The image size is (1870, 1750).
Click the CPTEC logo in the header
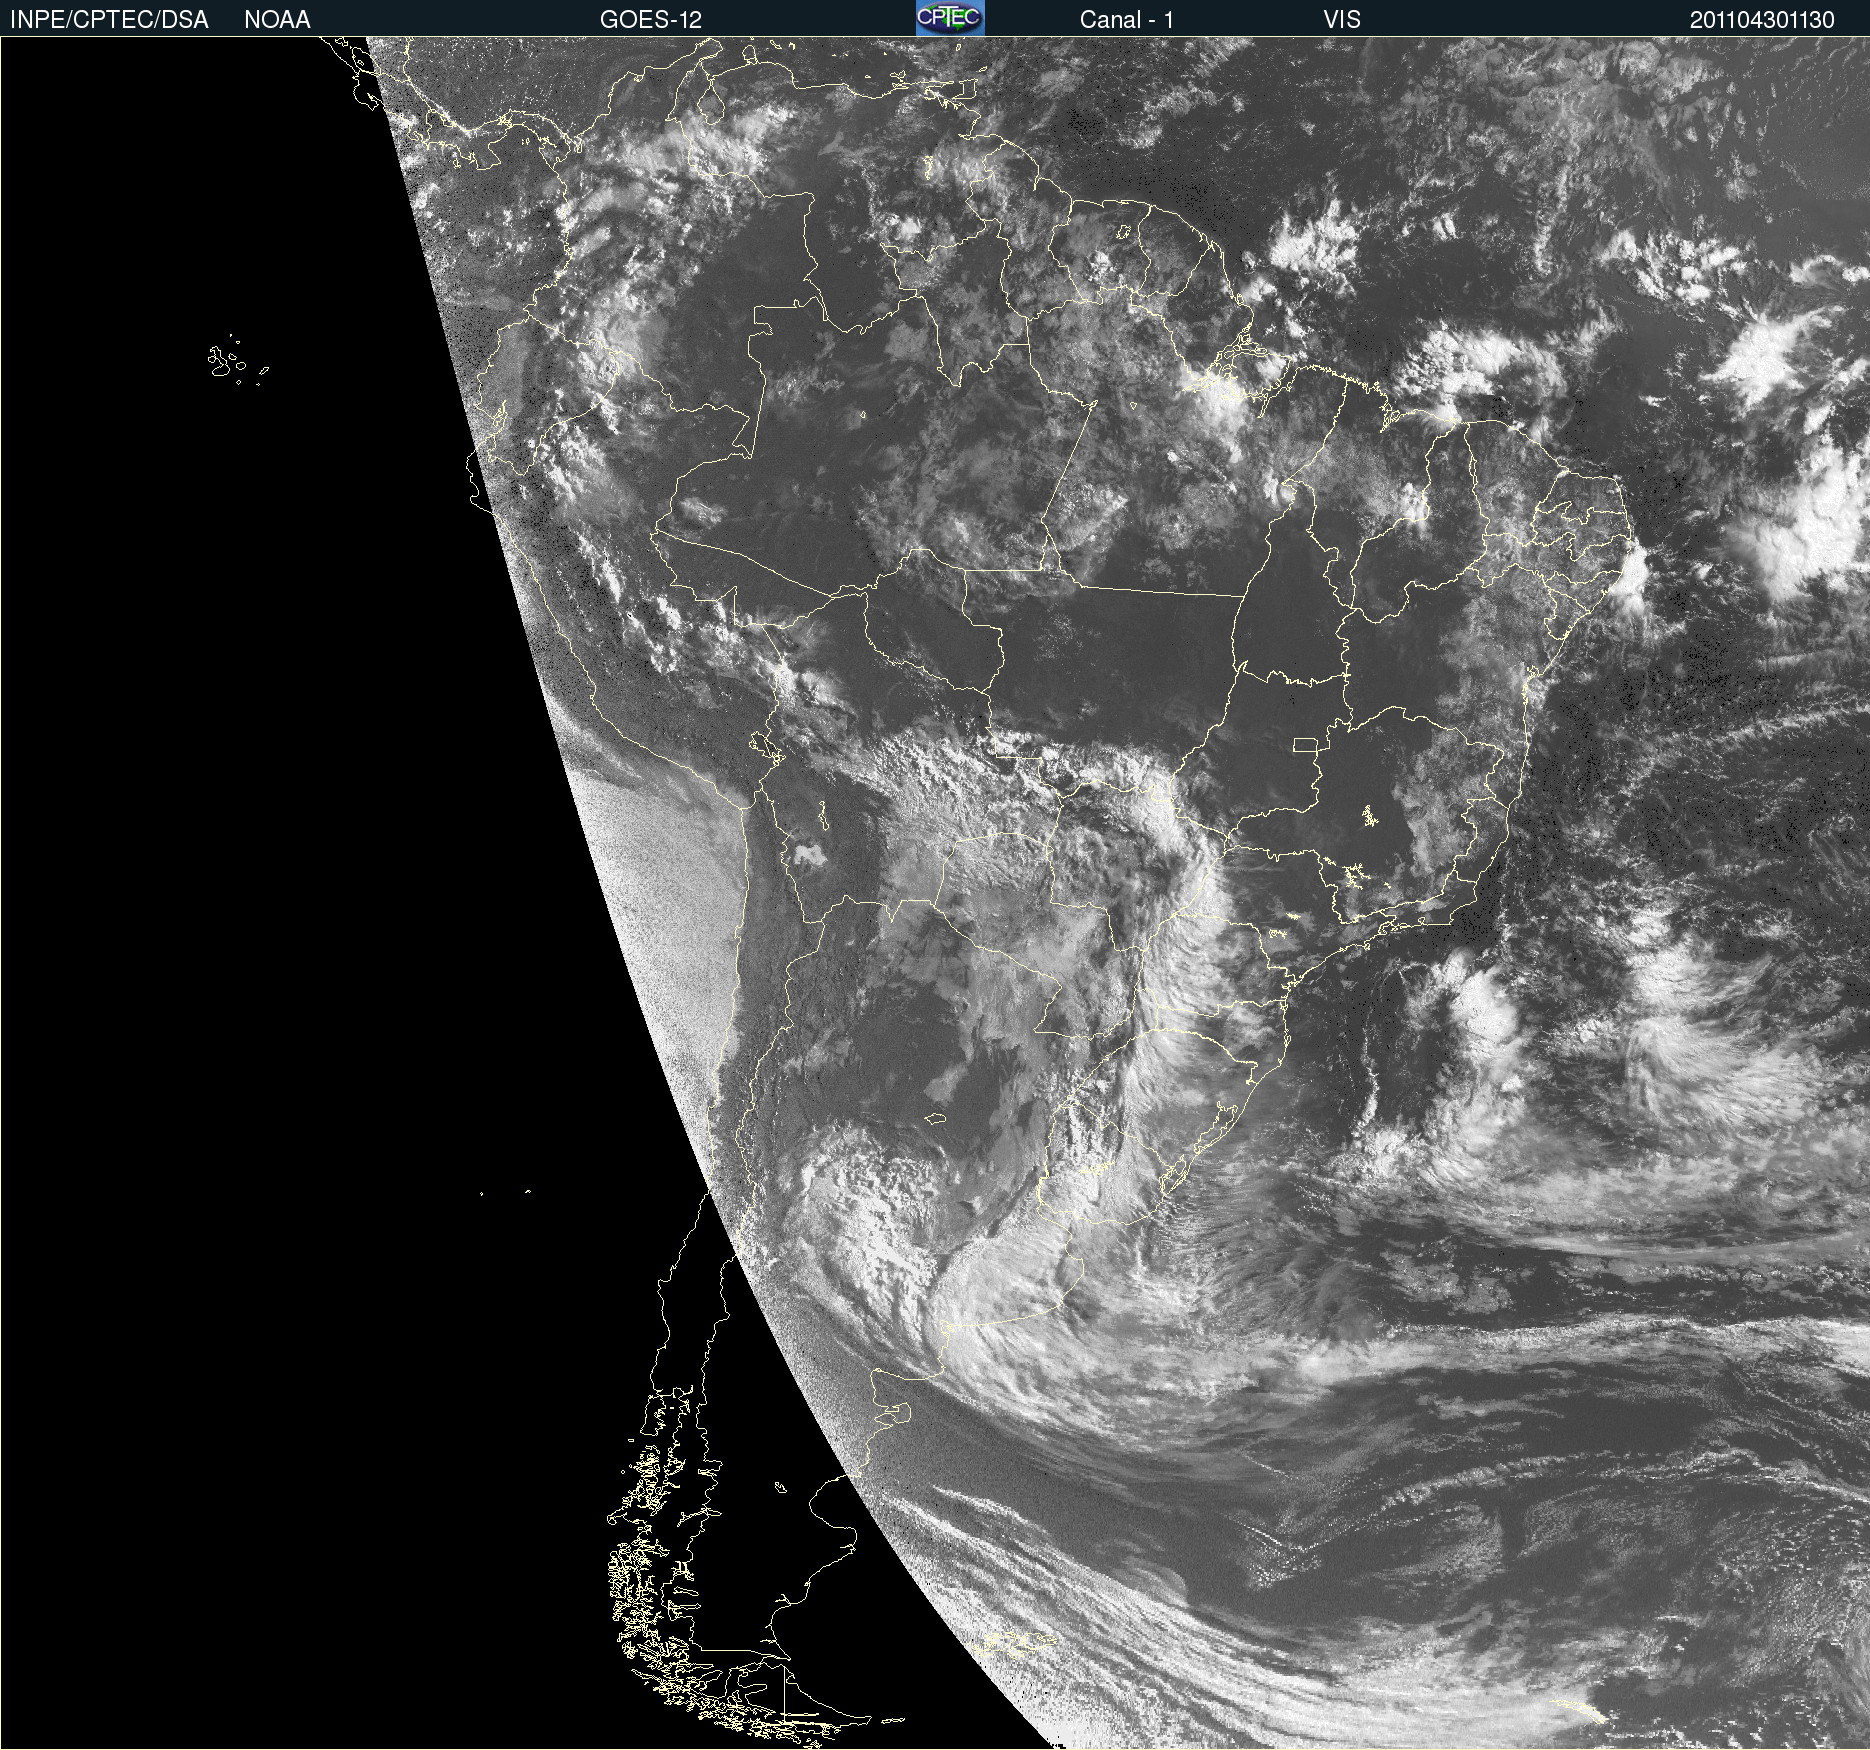(950, 18)
